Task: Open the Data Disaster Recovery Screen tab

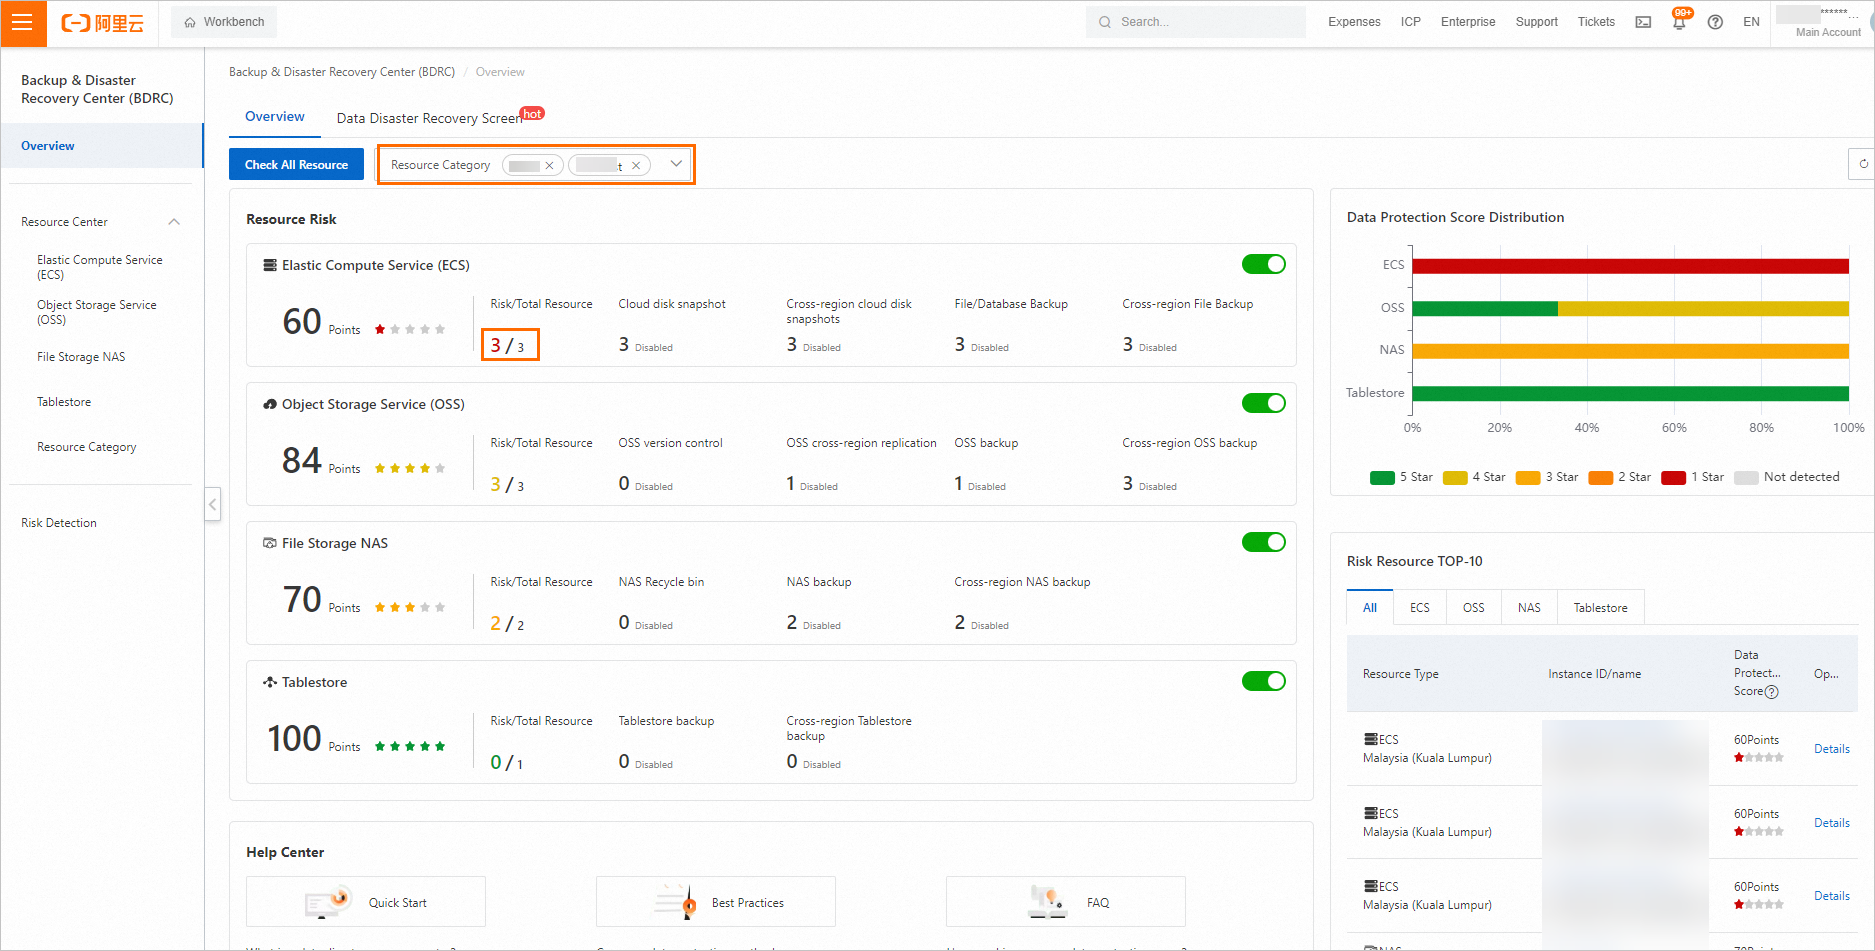Action: tap(430, 118)
